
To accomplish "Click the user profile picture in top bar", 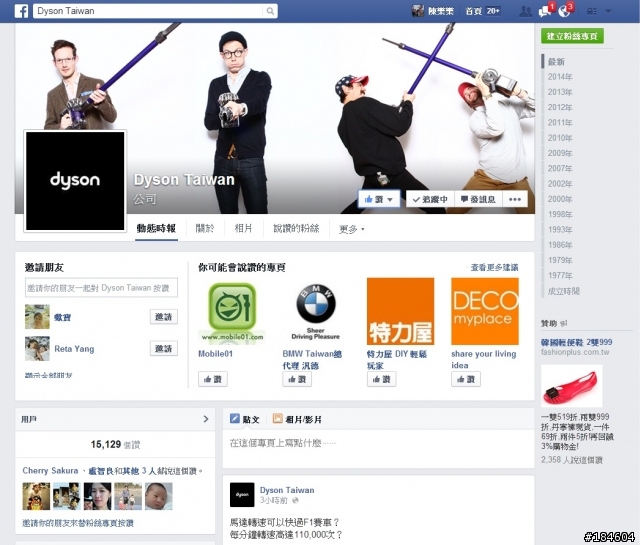I will click(x=418, y=11).
